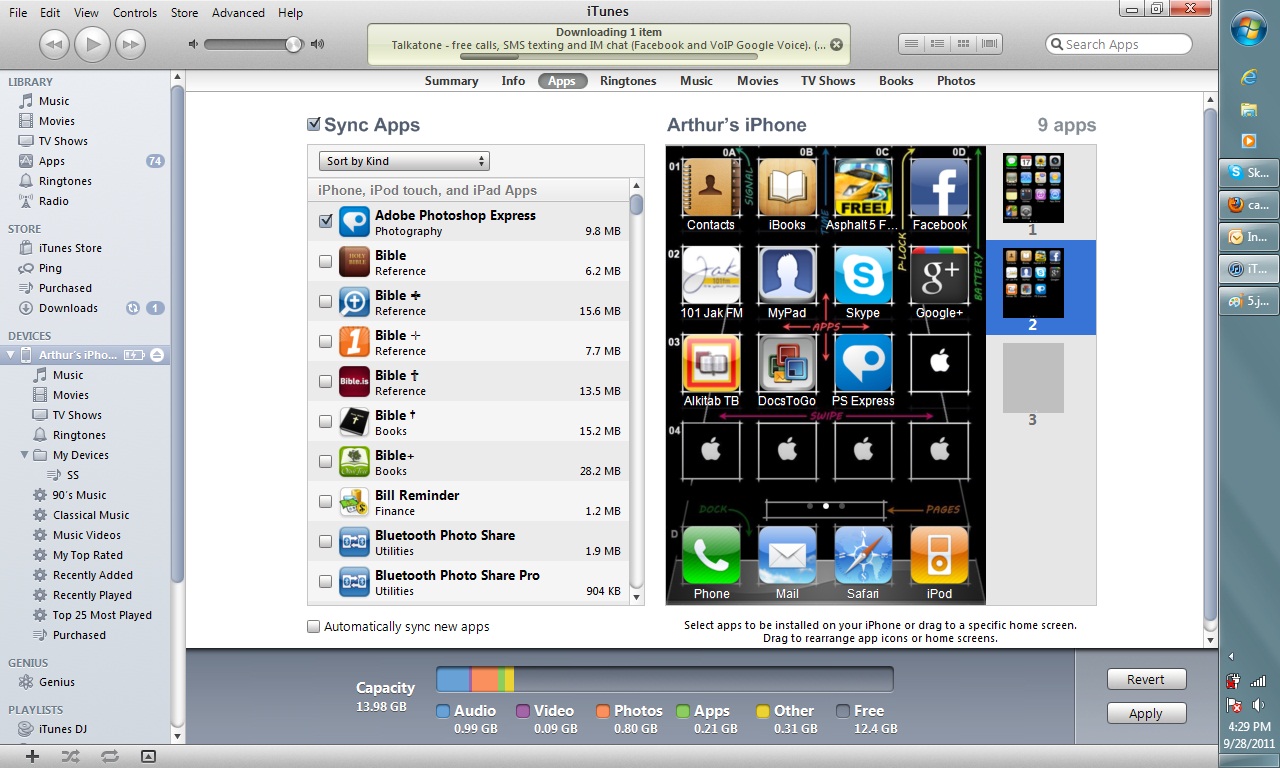Select the MyPad app icon

tap(787, 276)
